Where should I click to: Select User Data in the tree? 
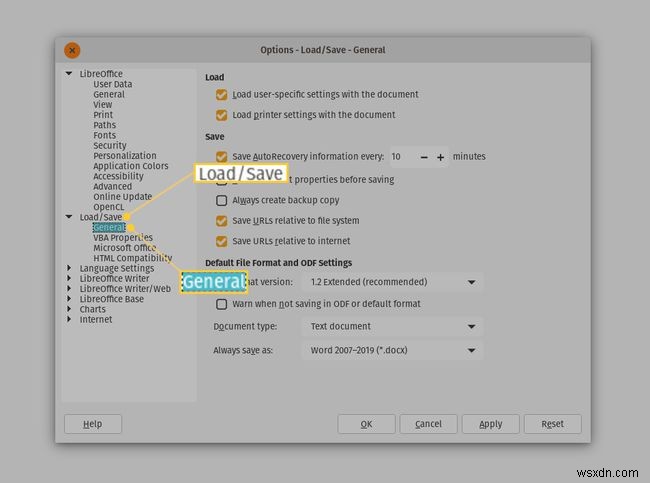point(112,84)
